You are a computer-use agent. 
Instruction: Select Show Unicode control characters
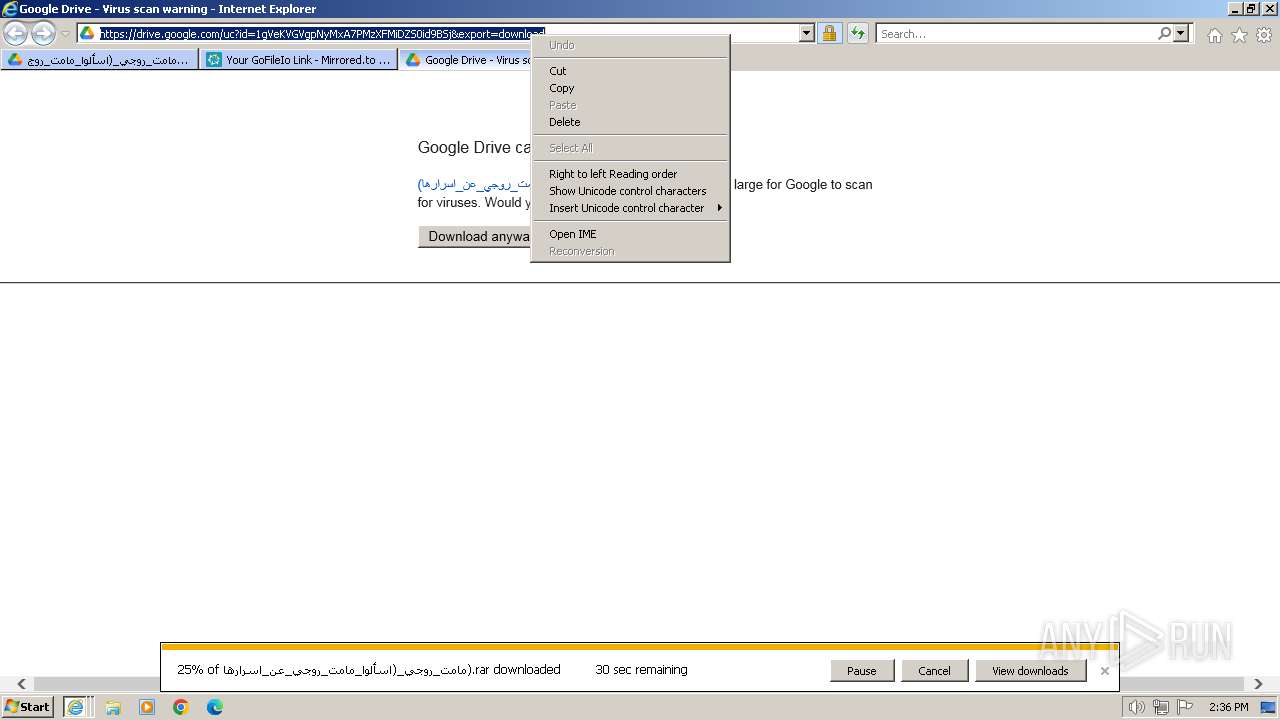pyautogui.click(x=629, y=191)
